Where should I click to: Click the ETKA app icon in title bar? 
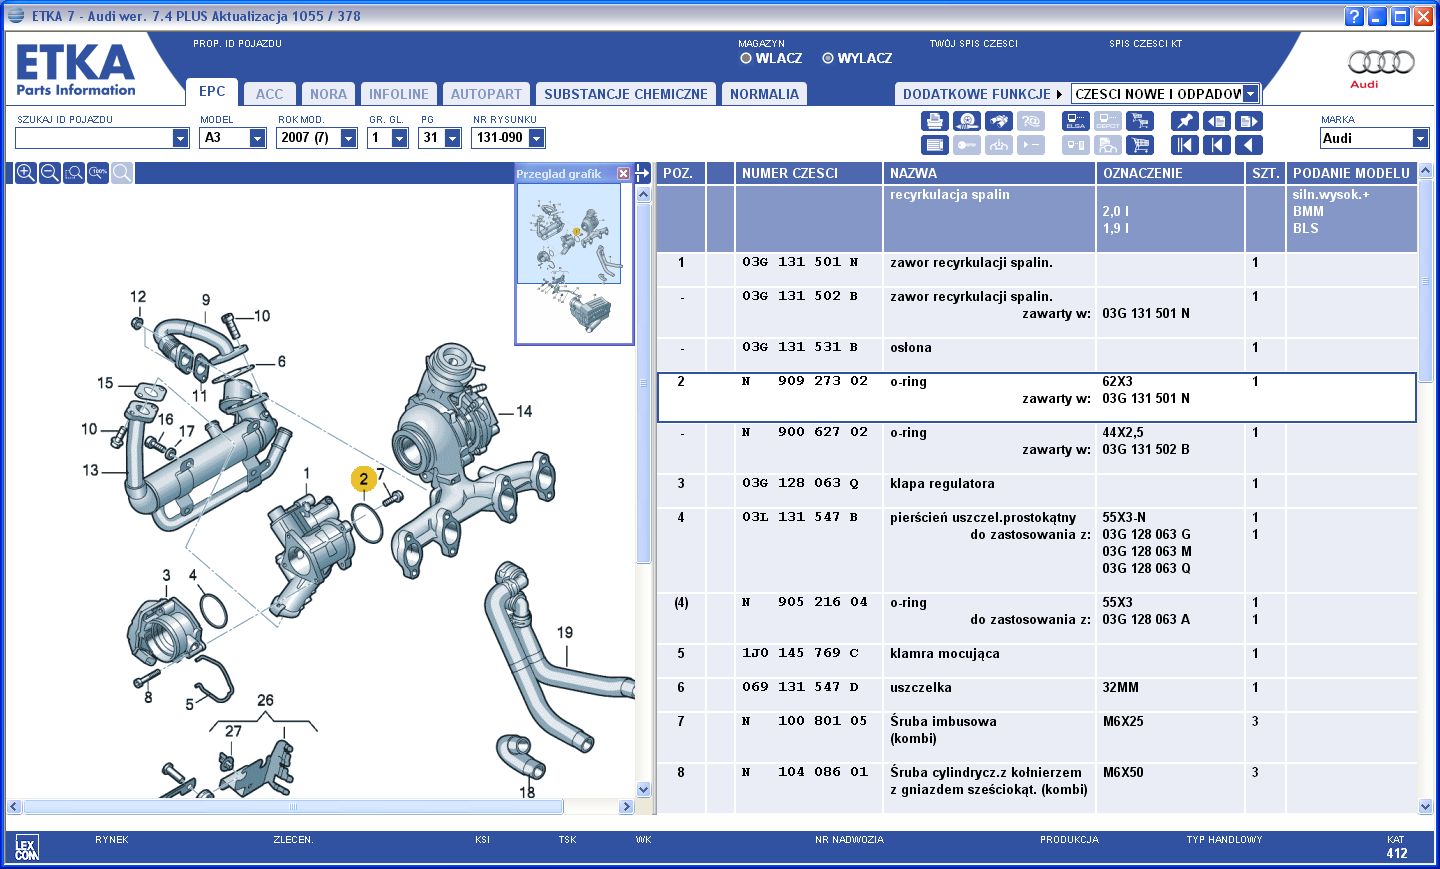click(16, 15)
